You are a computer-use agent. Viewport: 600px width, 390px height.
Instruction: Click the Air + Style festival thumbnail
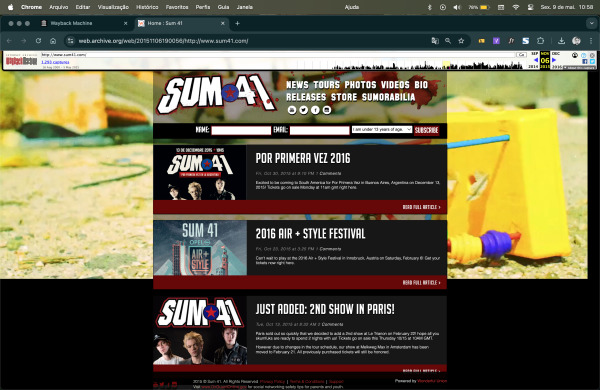point(200,248)
